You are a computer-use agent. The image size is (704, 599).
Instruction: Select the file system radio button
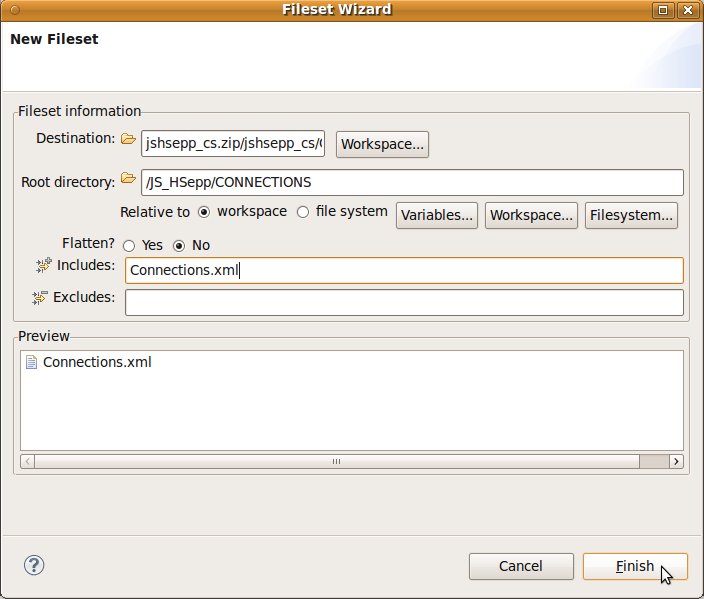[303, 212]
